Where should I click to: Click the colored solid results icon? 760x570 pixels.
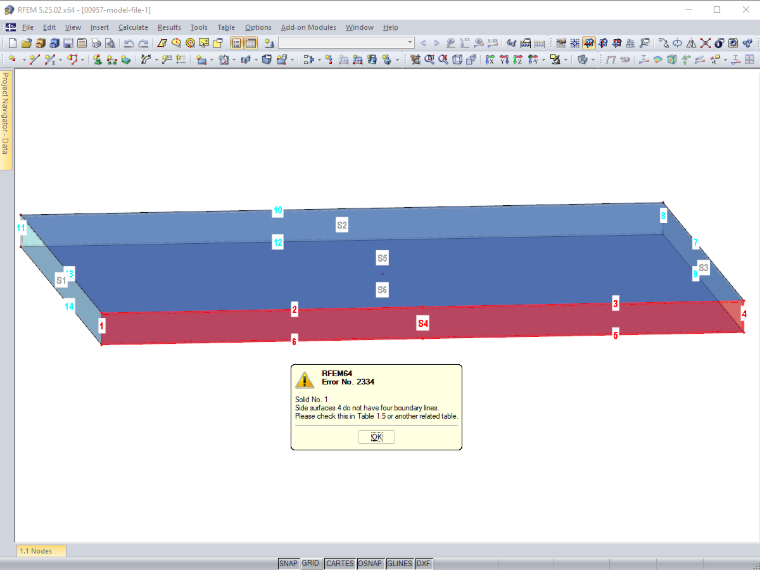click(672, 59)
